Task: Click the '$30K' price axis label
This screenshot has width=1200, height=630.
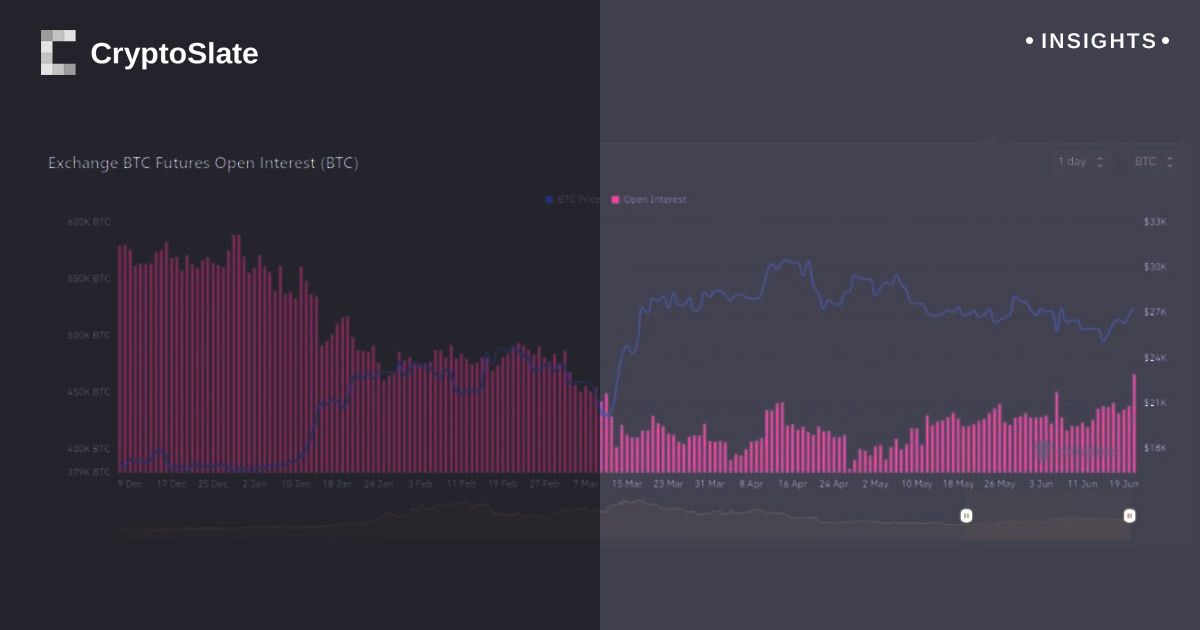Action: [x=1155, y=267]
